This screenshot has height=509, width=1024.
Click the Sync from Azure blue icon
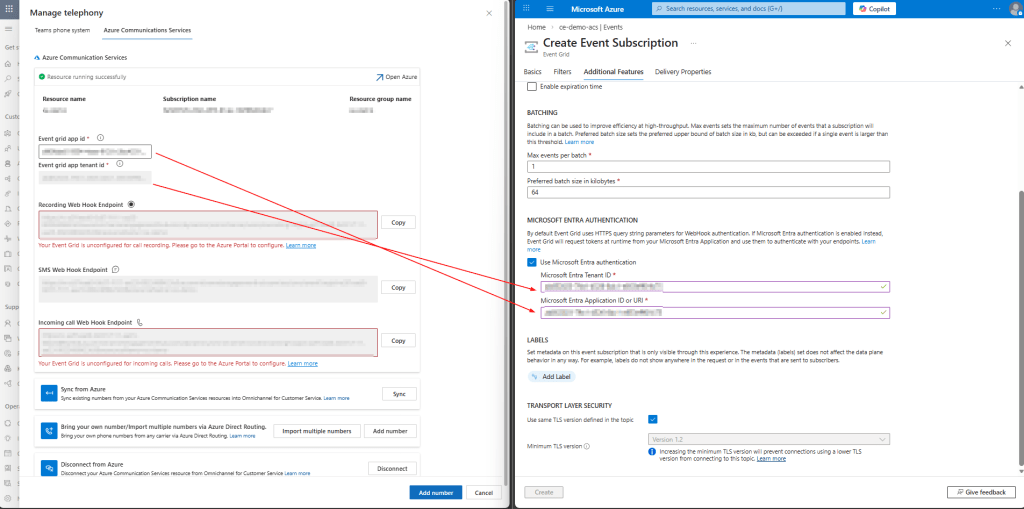click(47, 393)
